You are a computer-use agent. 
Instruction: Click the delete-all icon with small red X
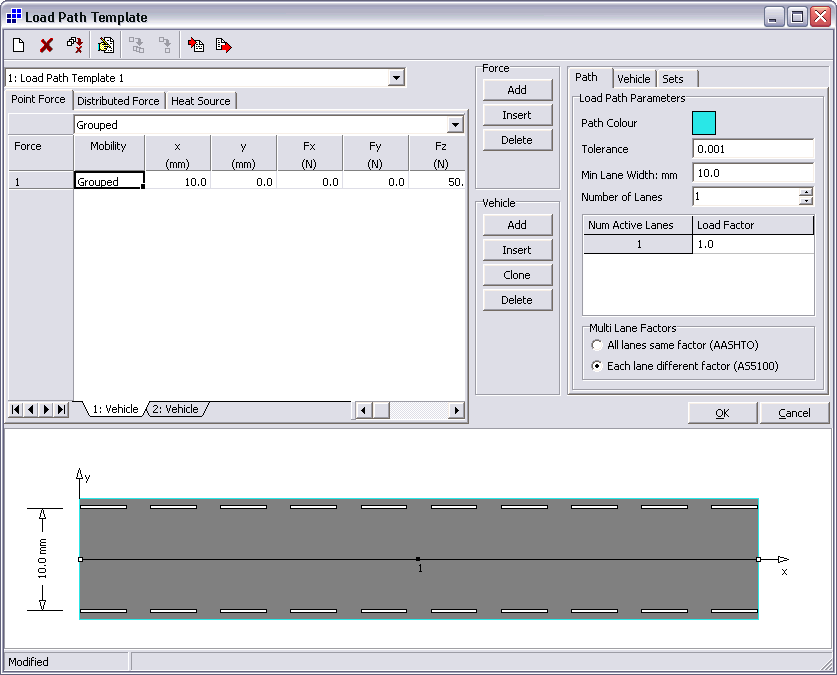(74, 45)
